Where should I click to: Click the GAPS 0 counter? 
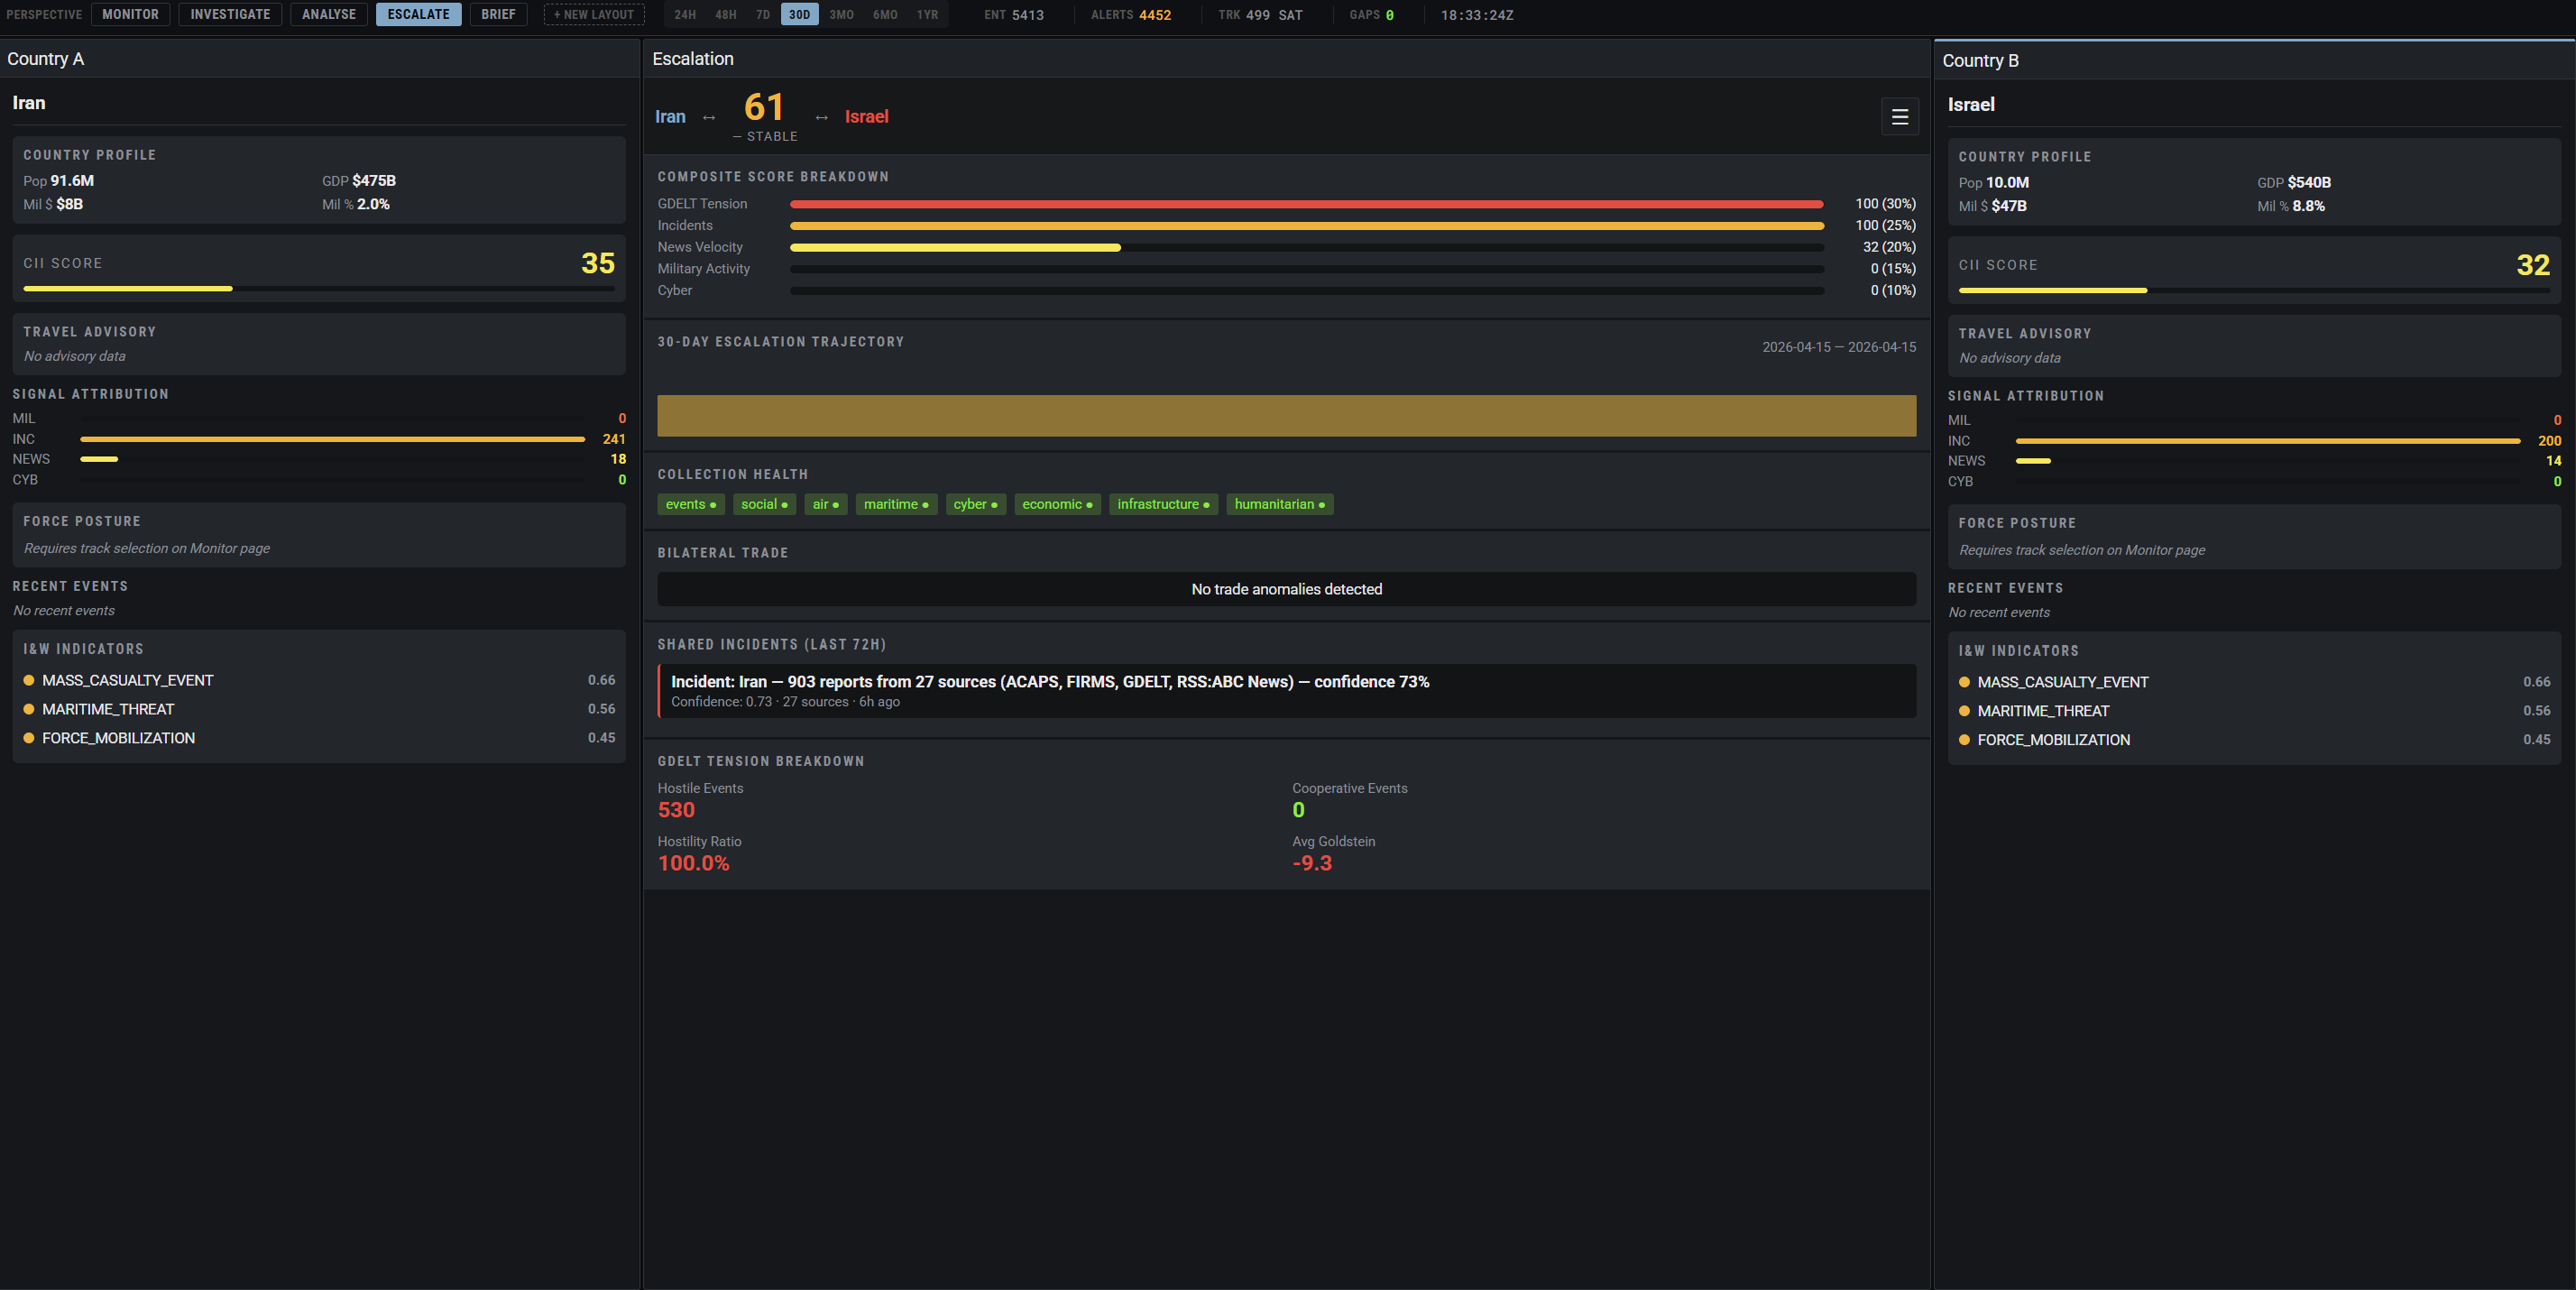1371,15
